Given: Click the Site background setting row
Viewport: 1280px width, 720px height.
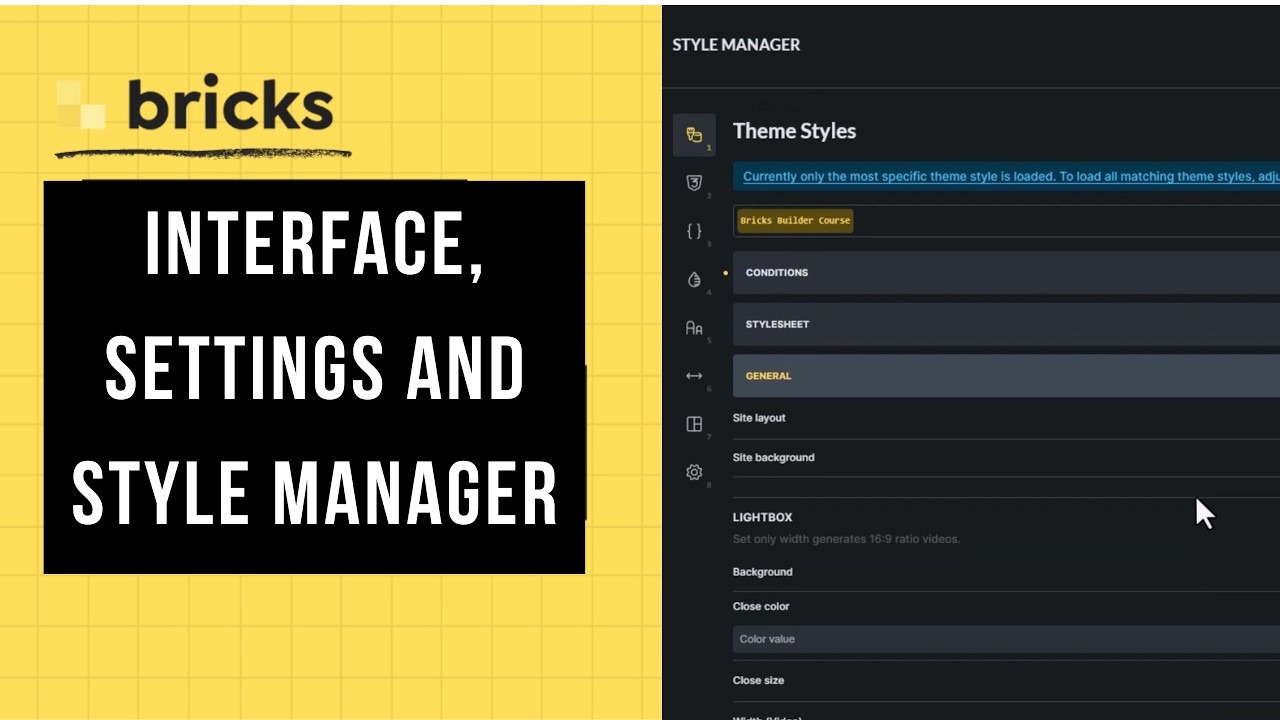Looking at the screenshot, I should coord(1006,458).
